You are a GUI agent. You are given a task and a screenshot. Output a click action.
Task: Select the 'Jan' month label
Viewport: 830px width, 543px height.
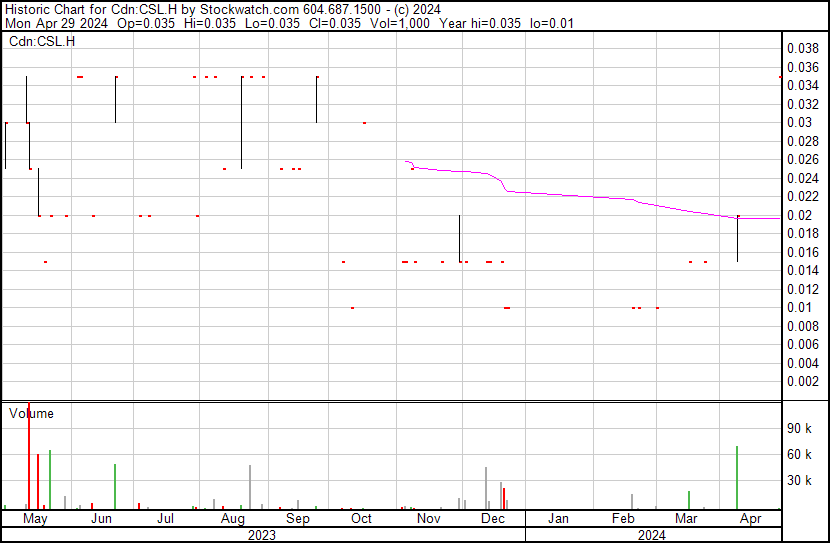click(558, 519)
